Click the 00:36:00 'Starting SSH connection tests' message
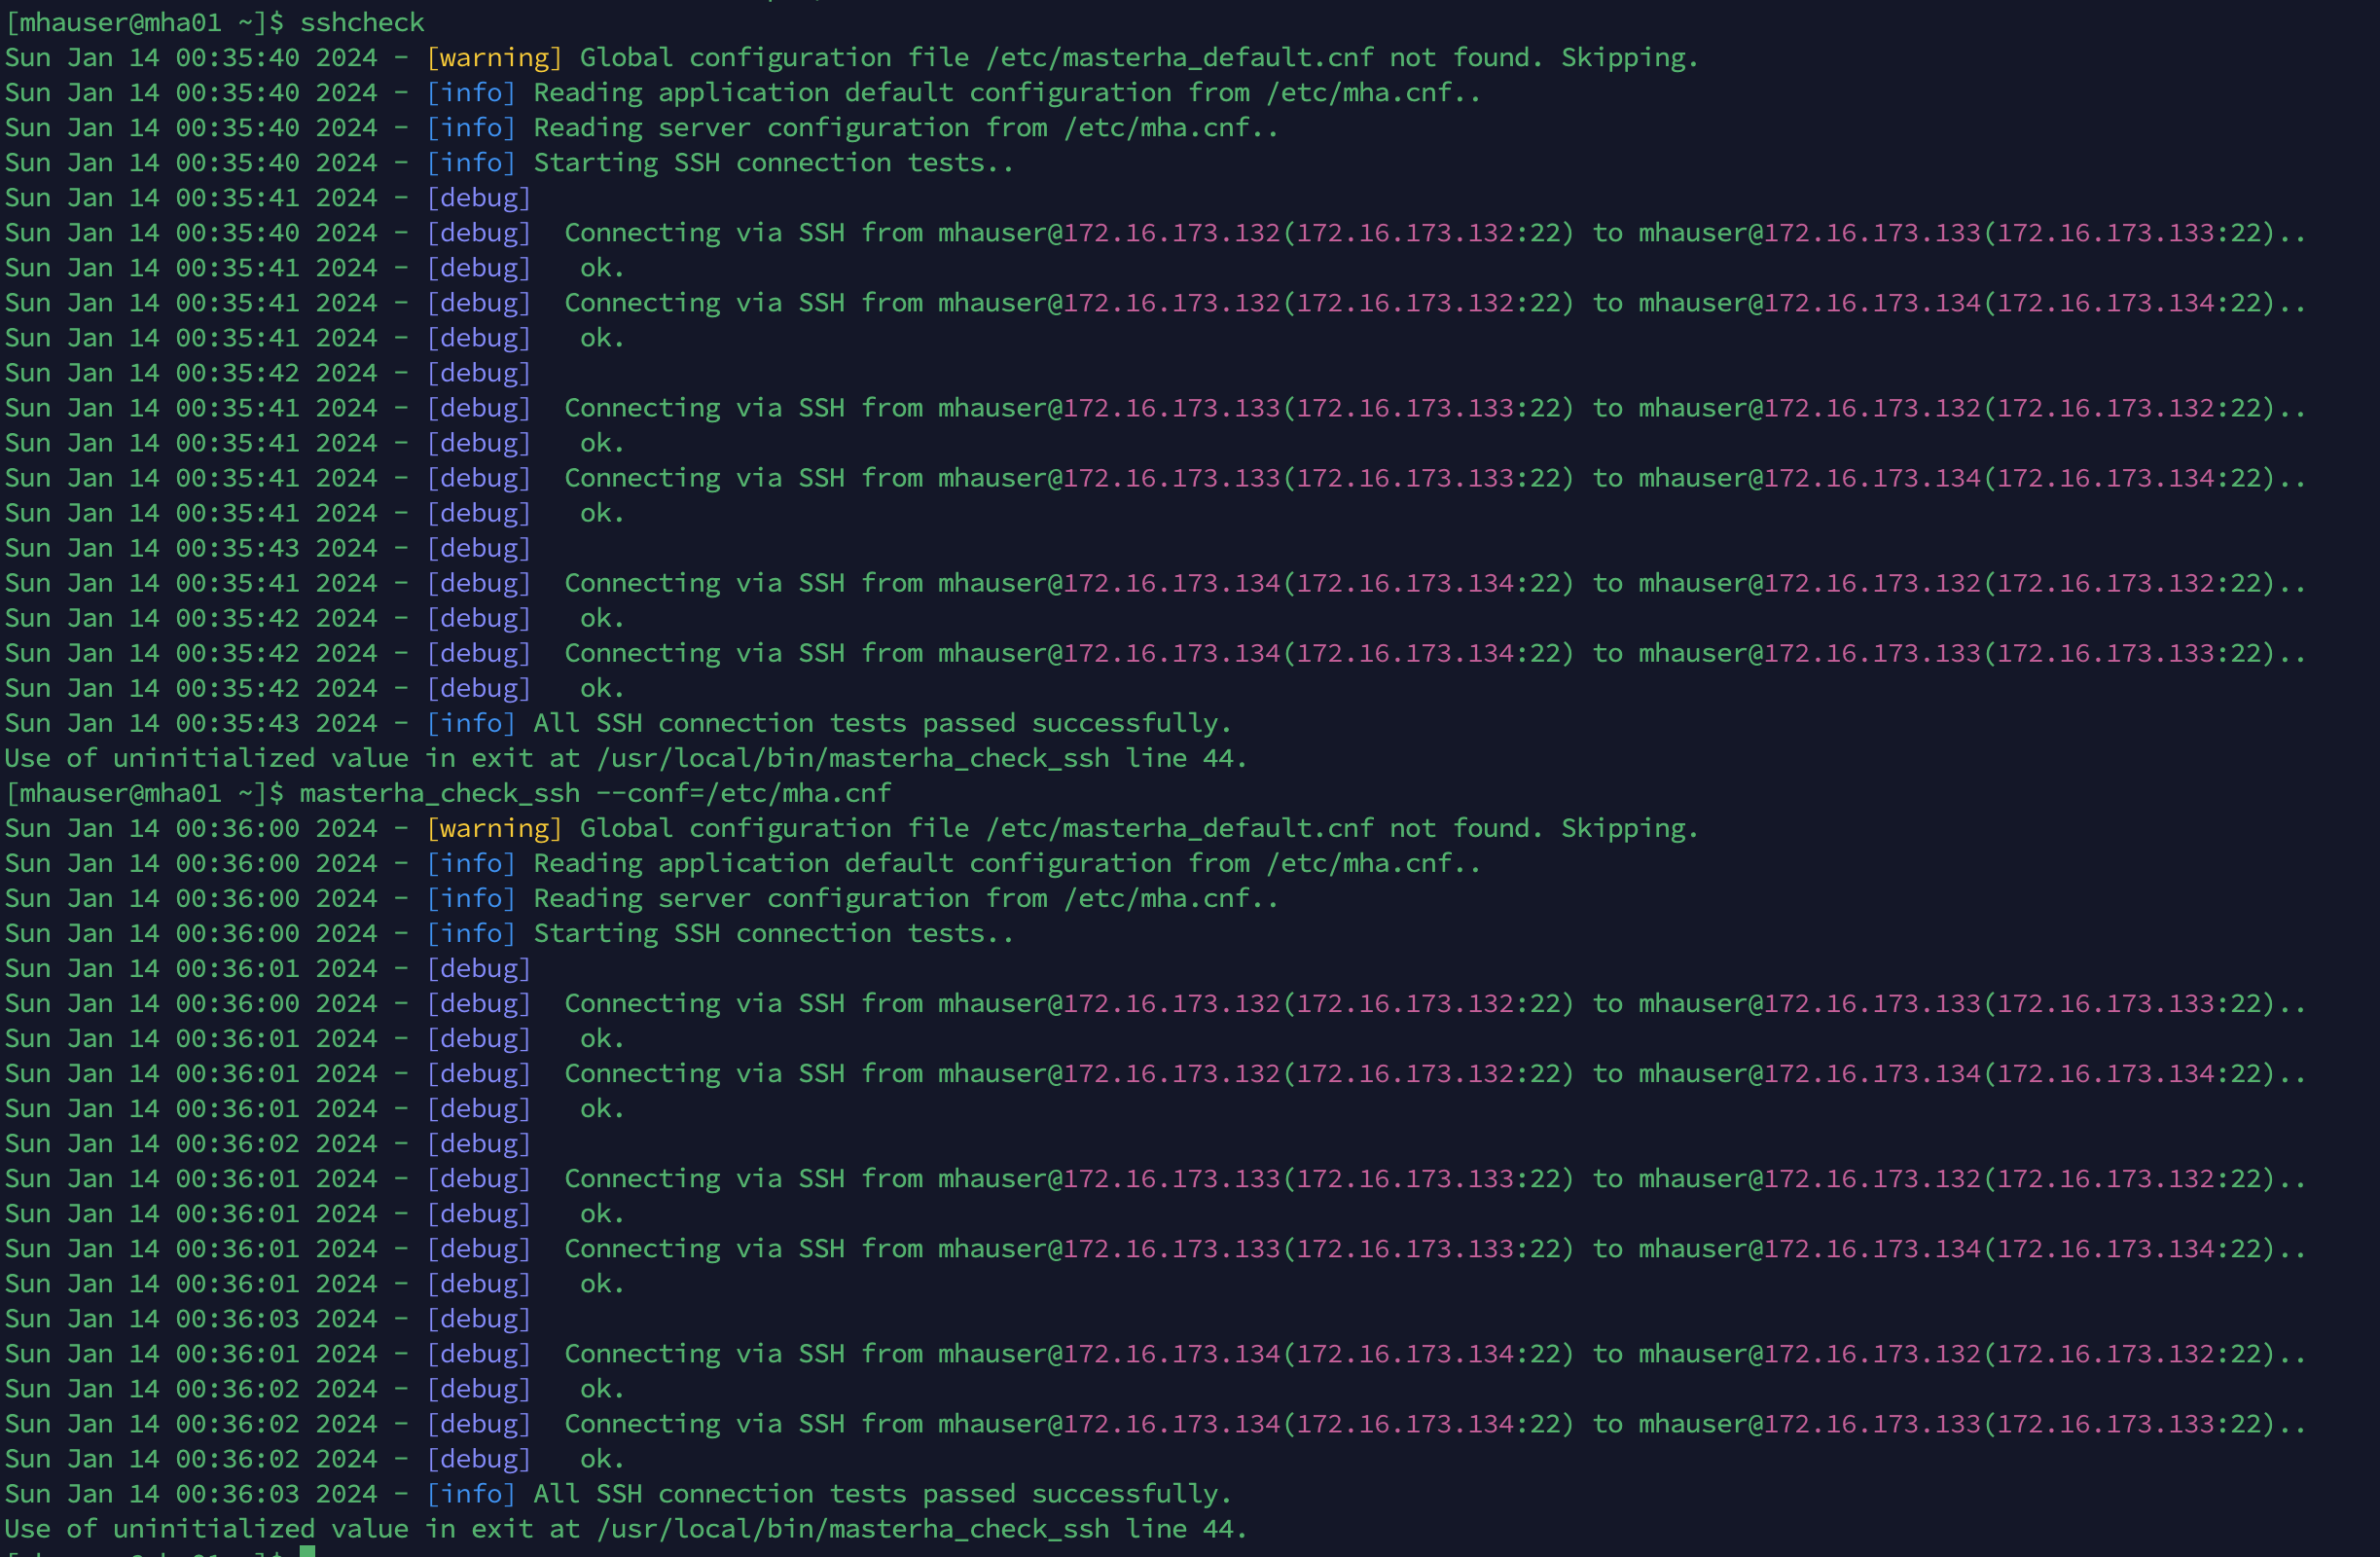Viewport: 2380px width, 1557px height. coord(772,933)
